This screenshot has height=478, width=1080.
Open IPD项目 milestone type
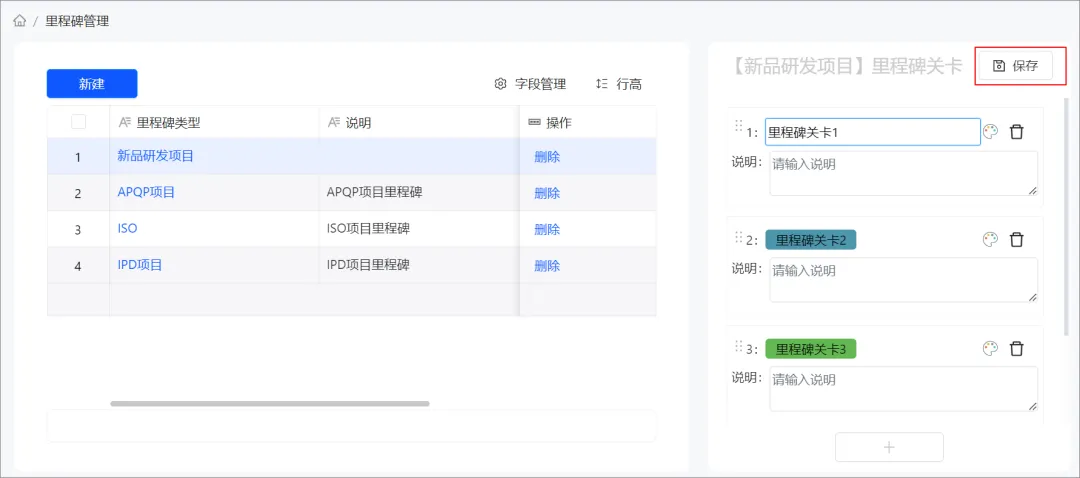140,264
